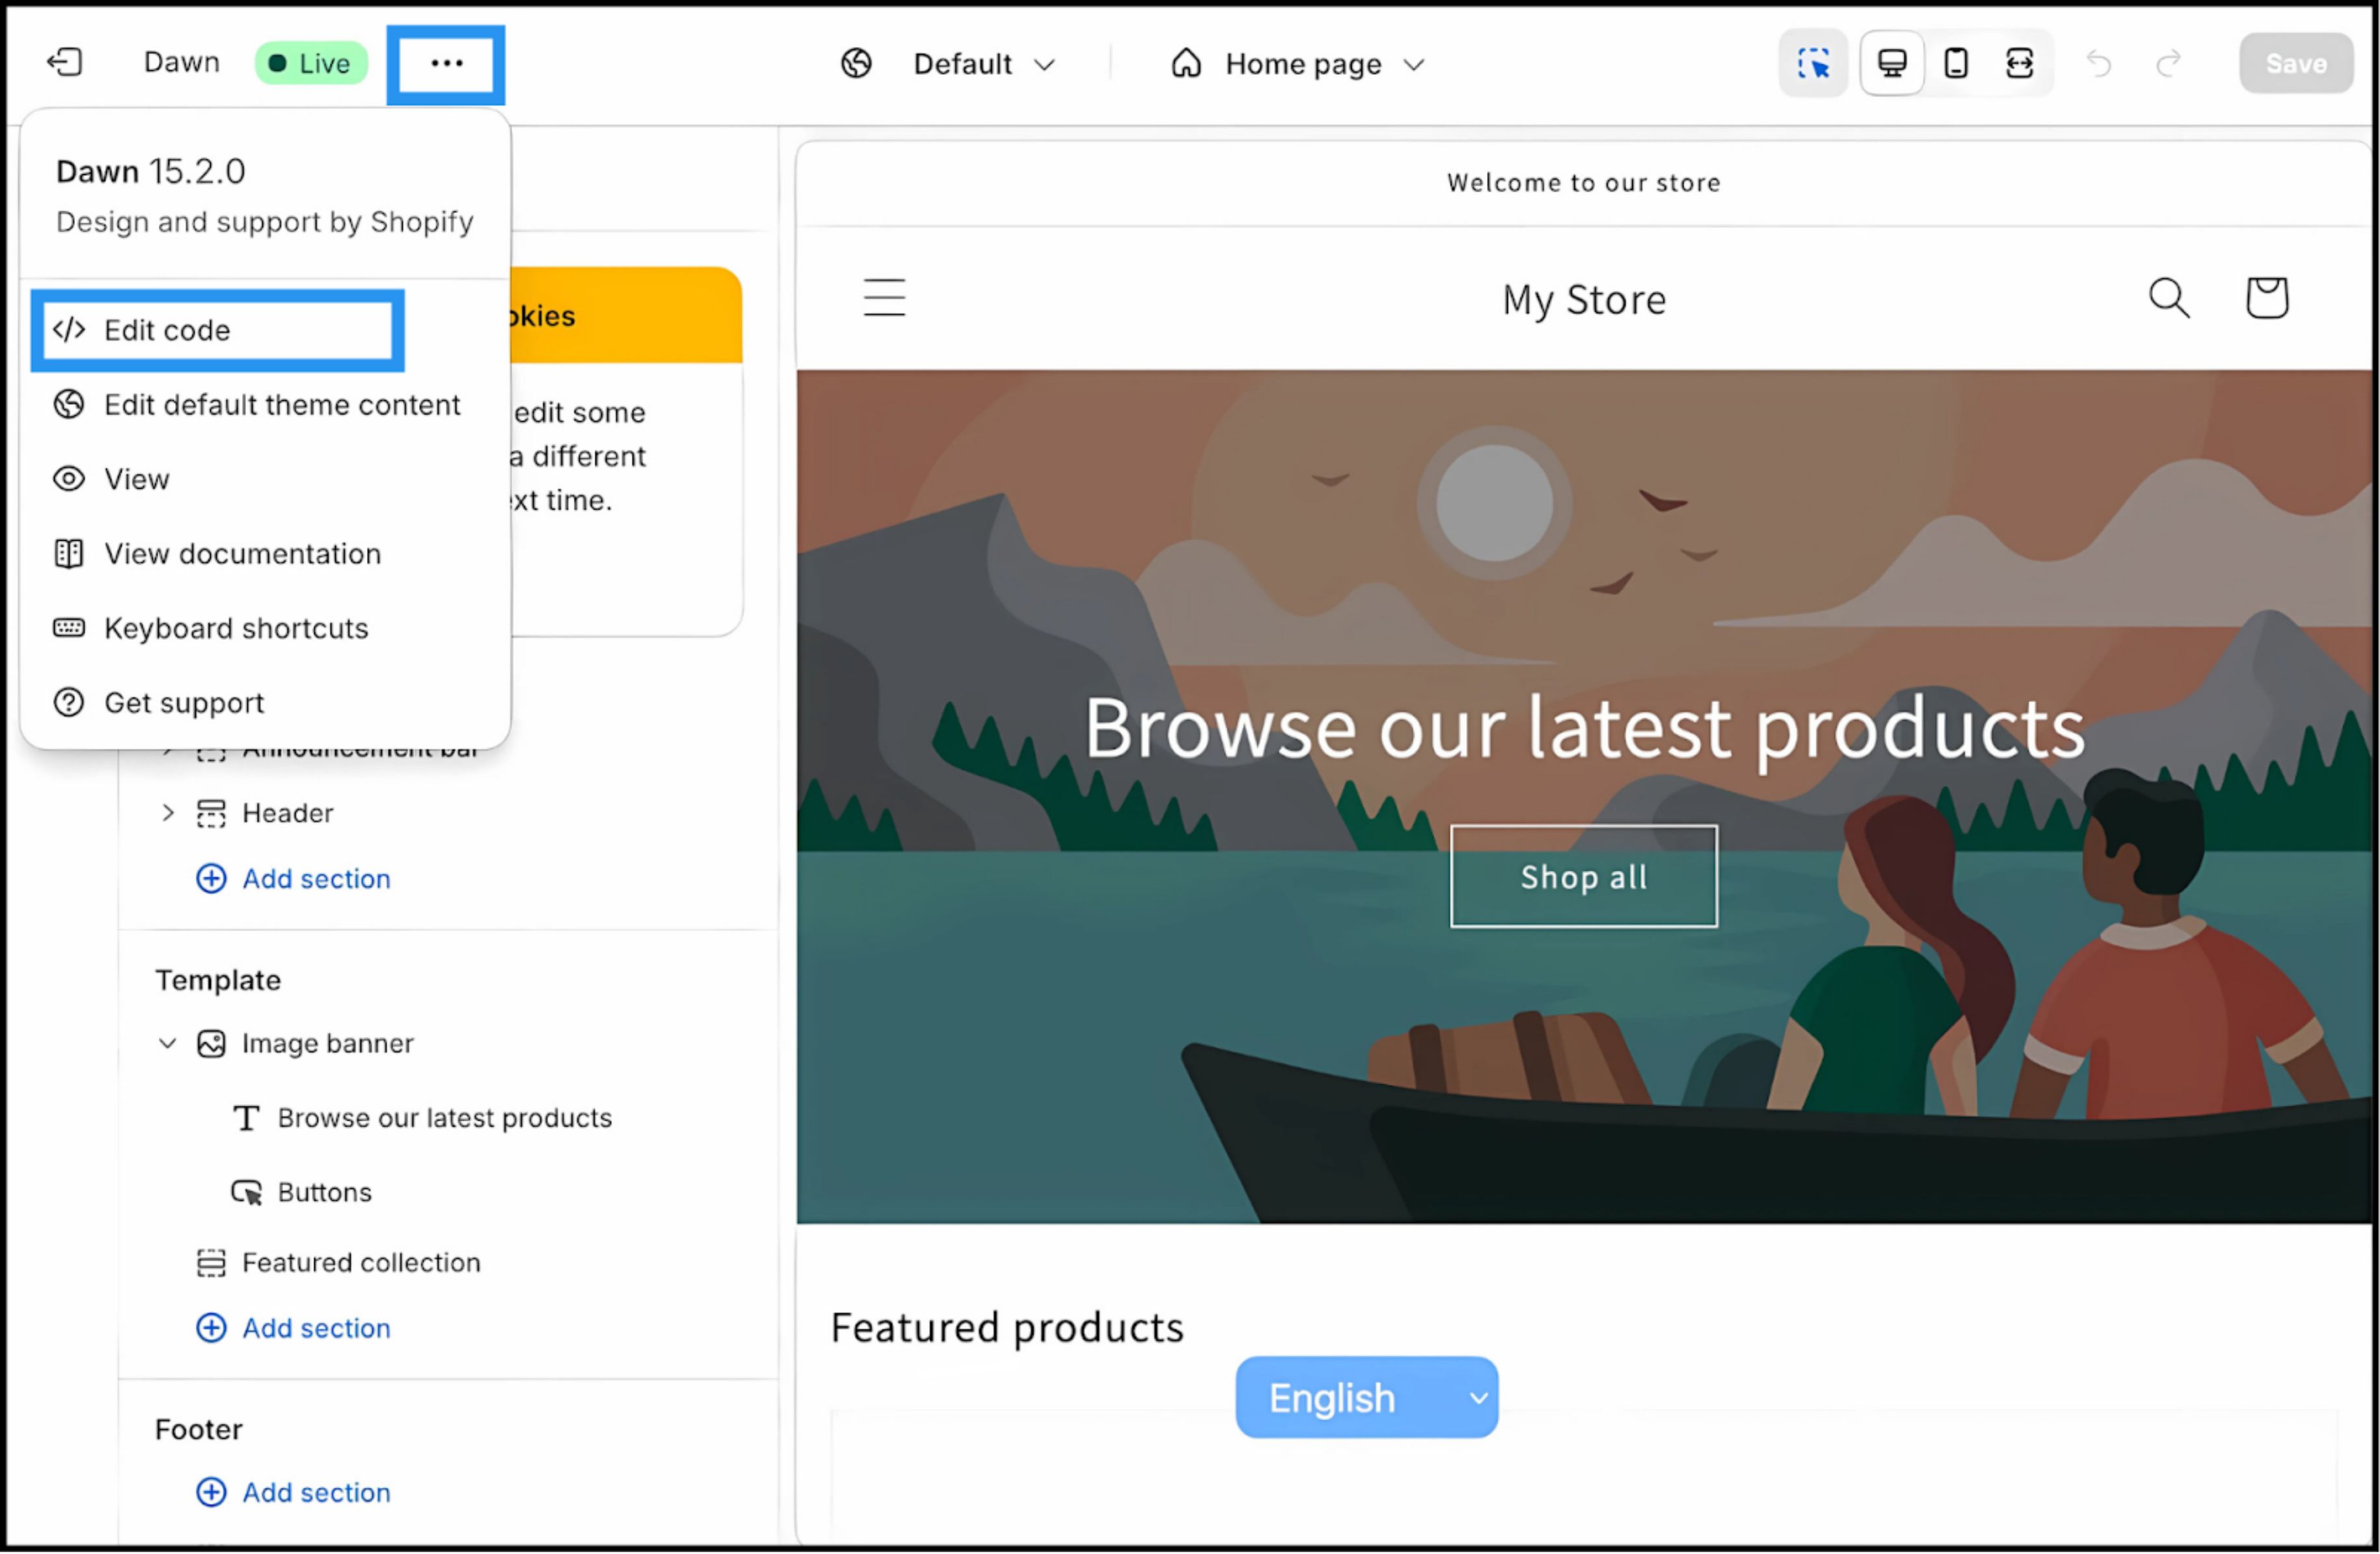Switch to mobile preview
This screenshot has width=2380, height=1554.
(1956, 62)
